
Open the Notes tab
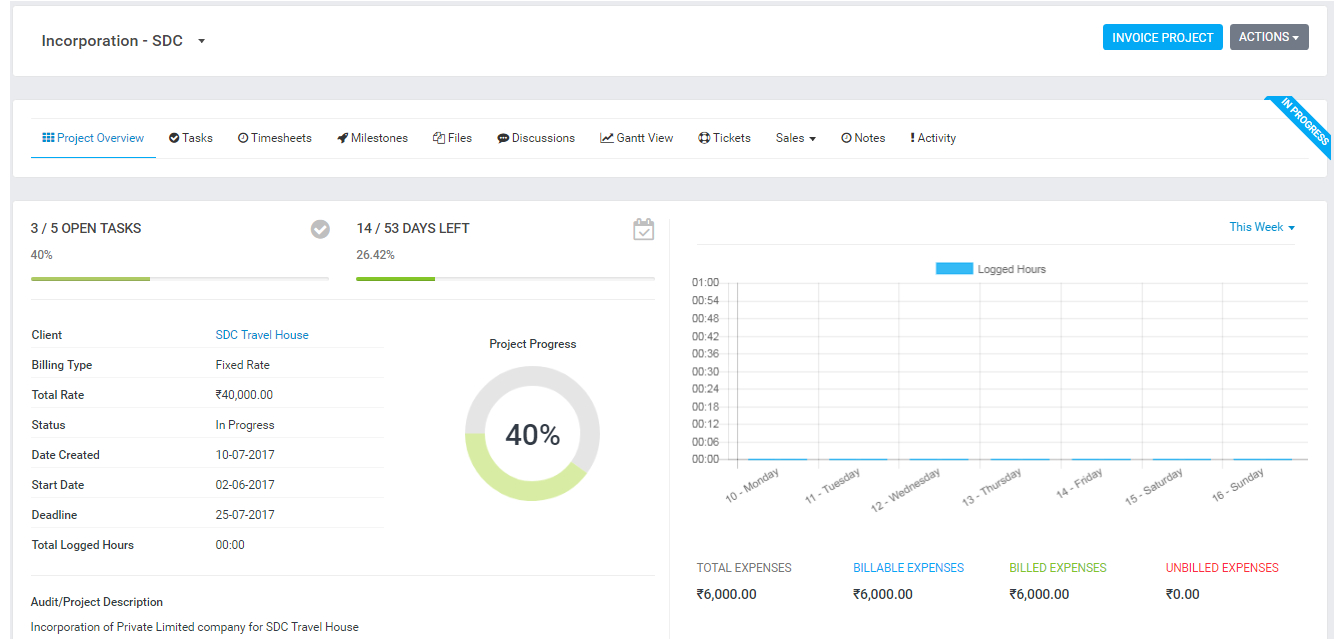click(x=863, y=138)
